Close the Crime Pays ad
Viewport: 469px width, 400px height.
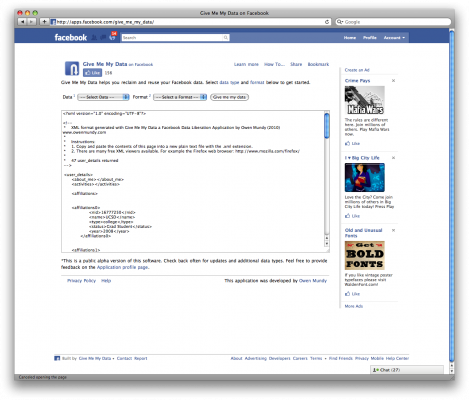coord(393,81)
